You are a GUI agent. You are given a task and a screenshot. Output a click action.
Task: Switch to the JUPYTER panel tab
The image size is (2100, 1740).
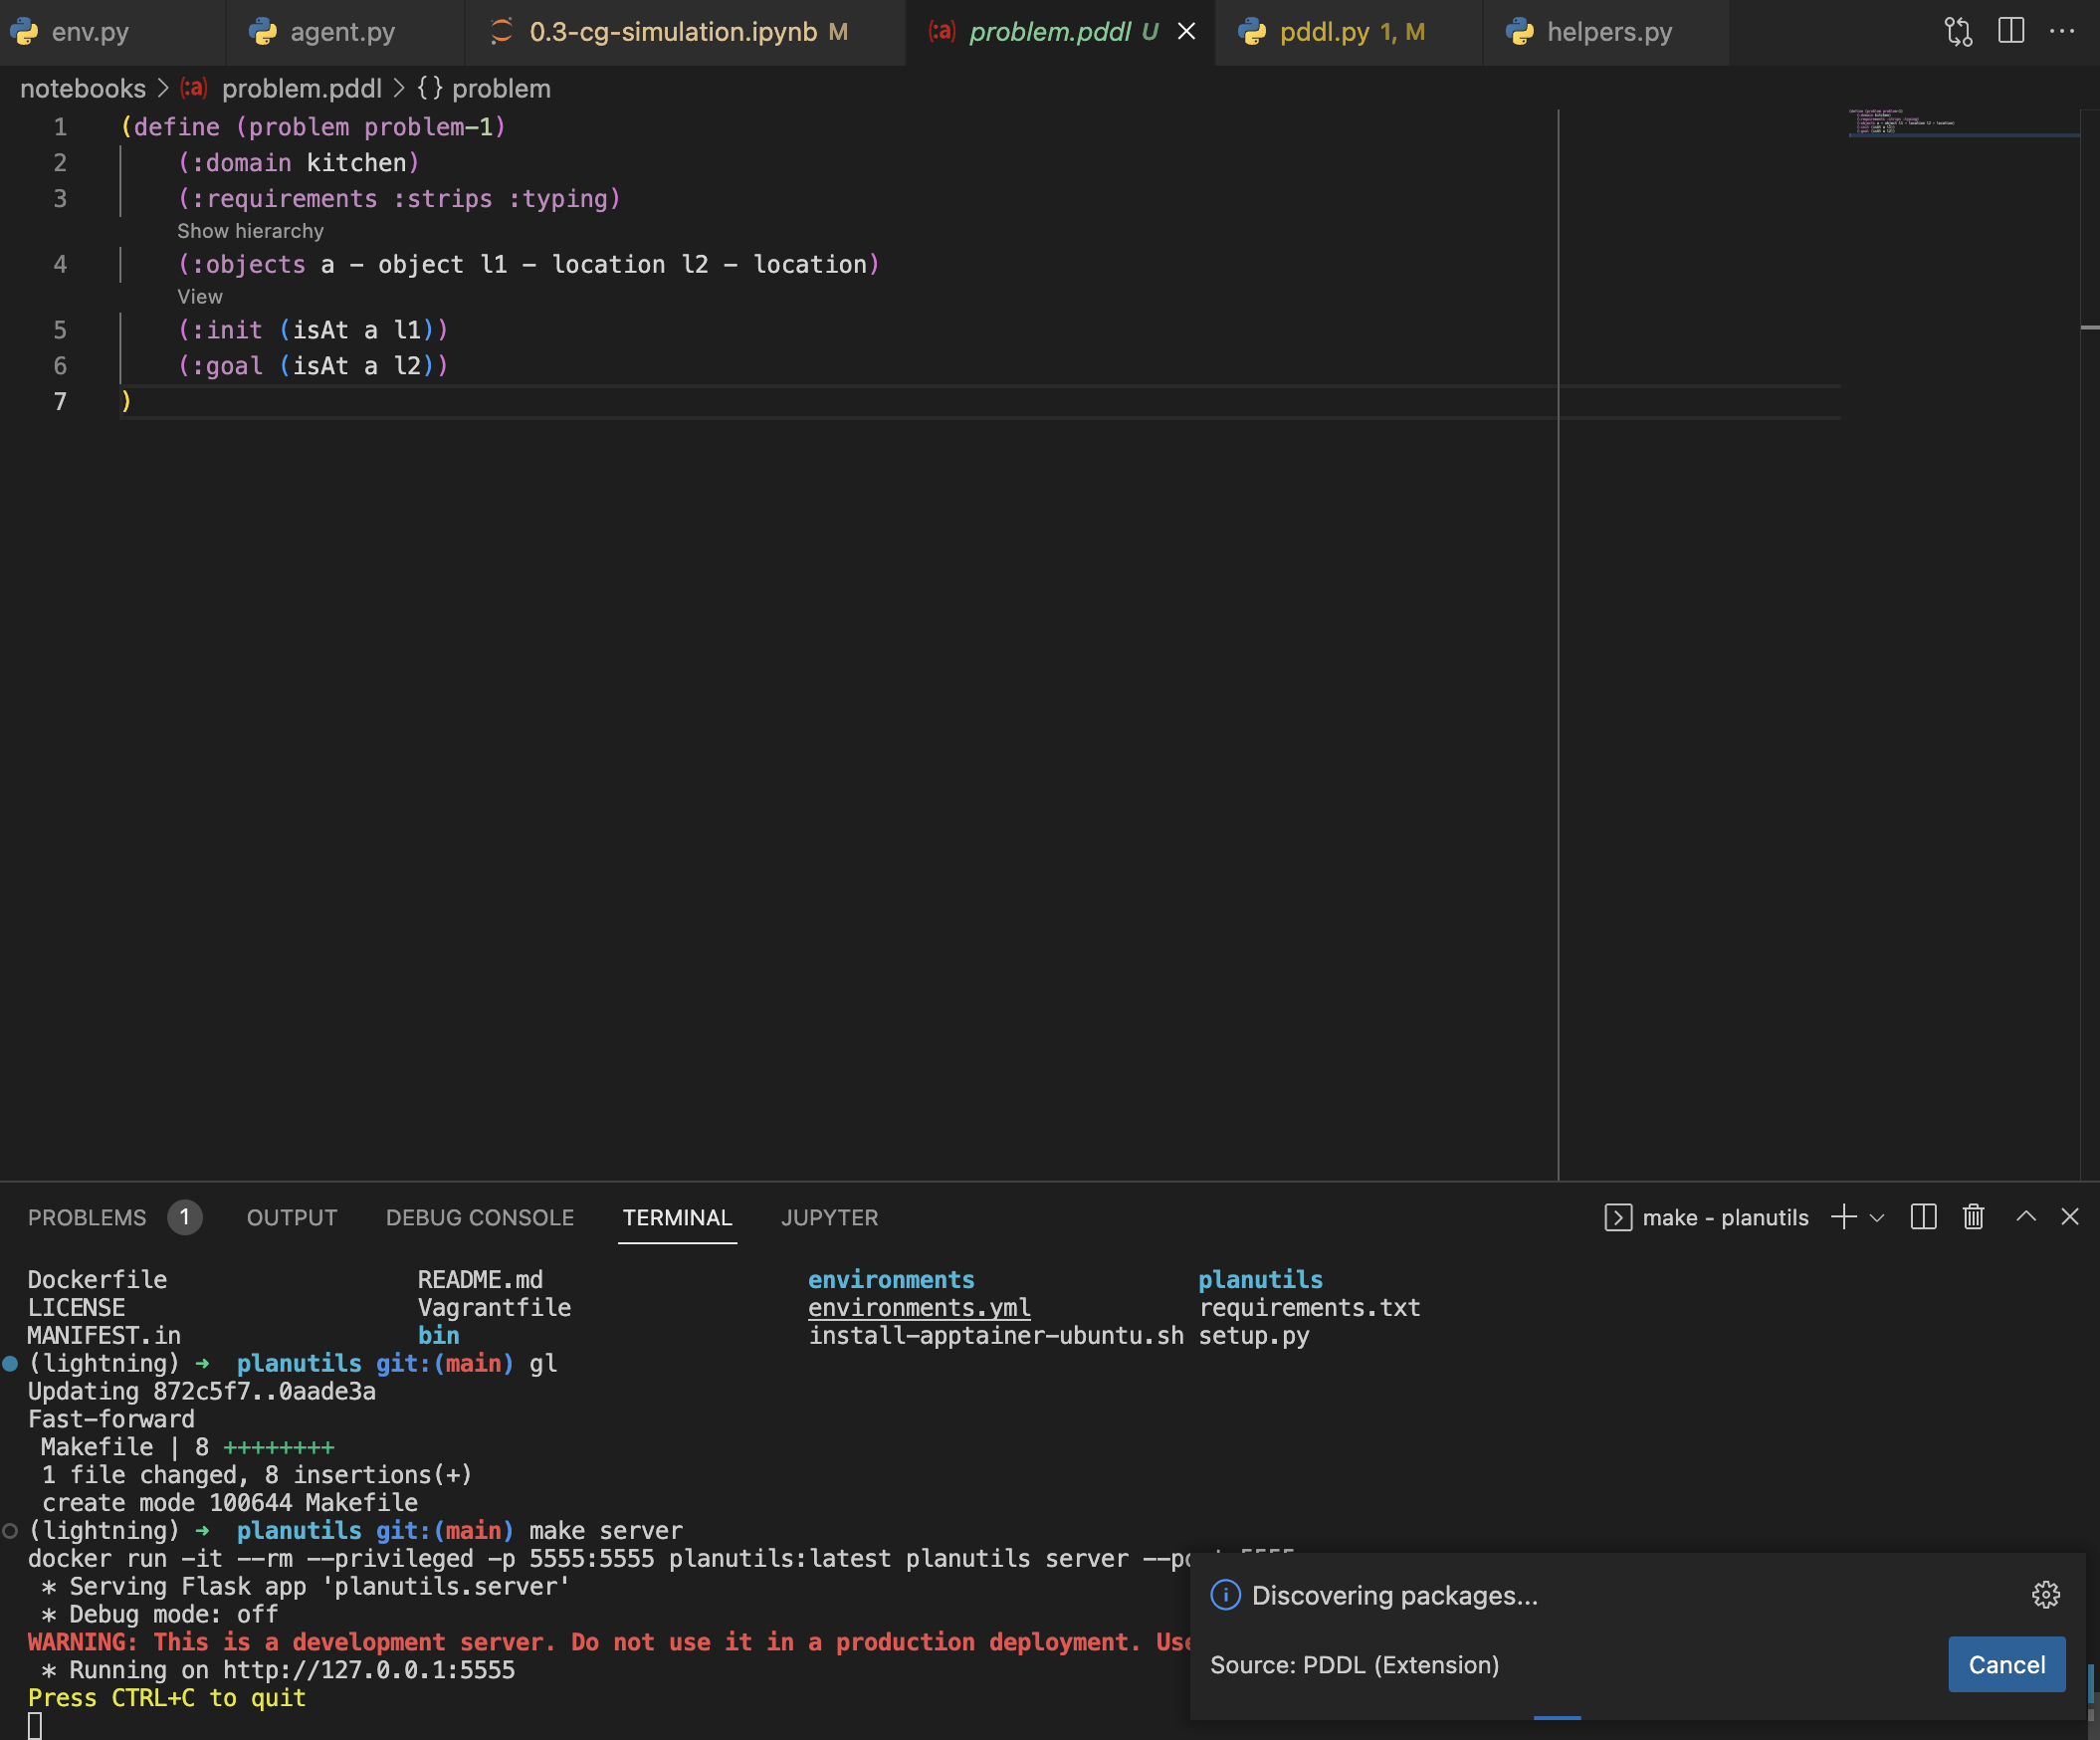click(x=829, y=1218)
